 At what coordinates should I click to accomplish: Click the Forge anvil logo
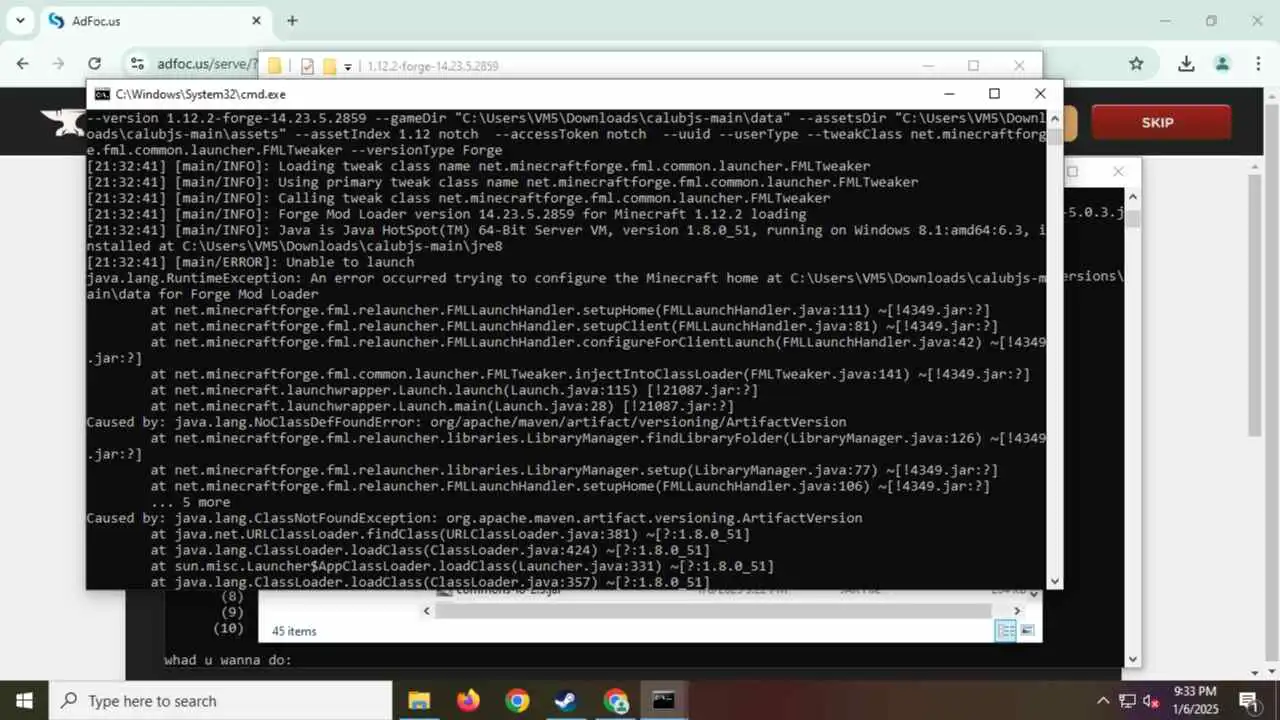pos(62,122)
